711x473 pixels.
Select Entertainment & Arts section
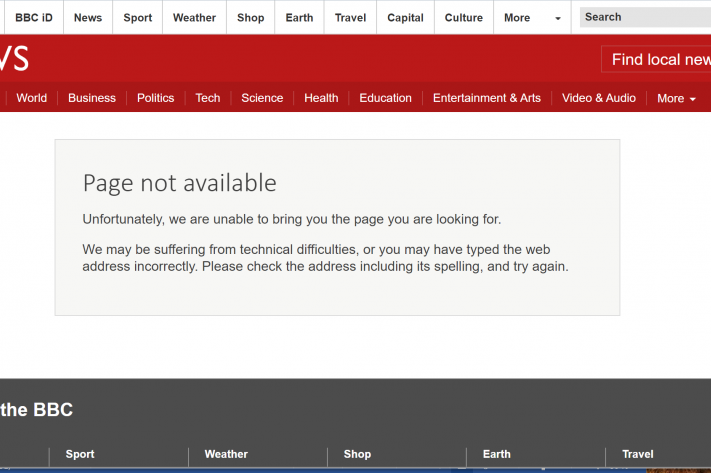(486, 98)
